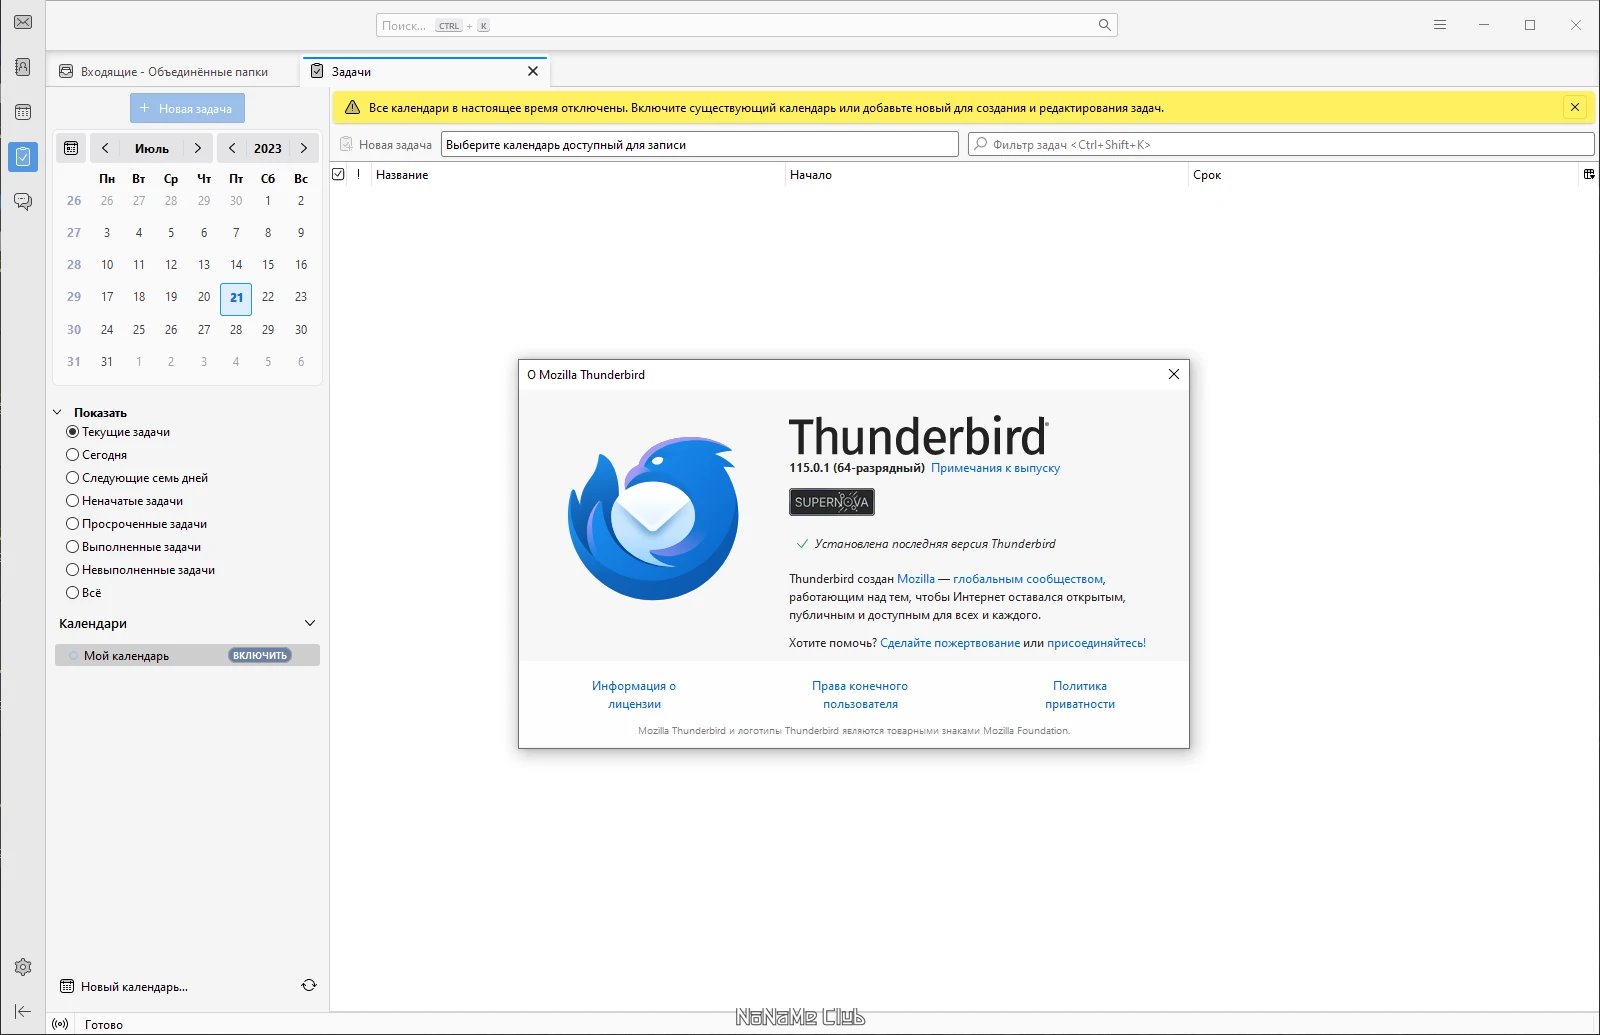Image resolution: width=1600 pixels, height=1035 pixels.
Task: Click the completed checkbox column header
Action: 338,174
